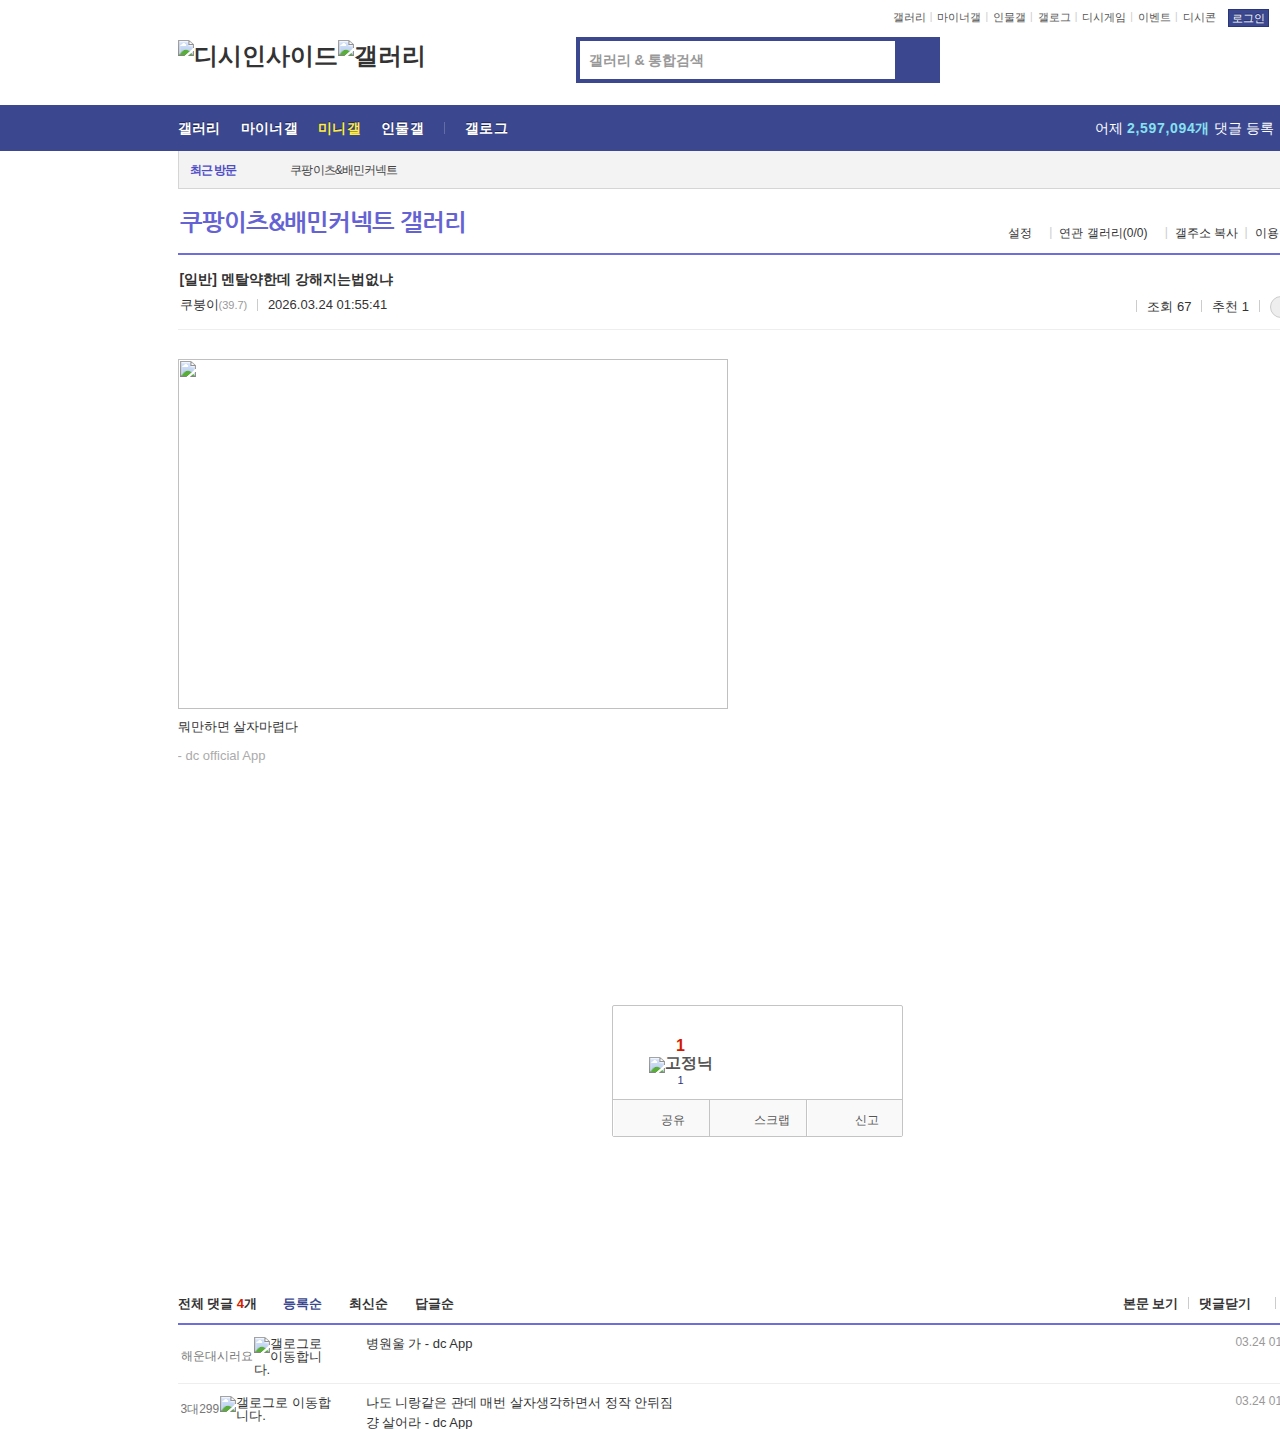
Task: Open 갤로그 in the top utility links
Action: click(1054, 18)
